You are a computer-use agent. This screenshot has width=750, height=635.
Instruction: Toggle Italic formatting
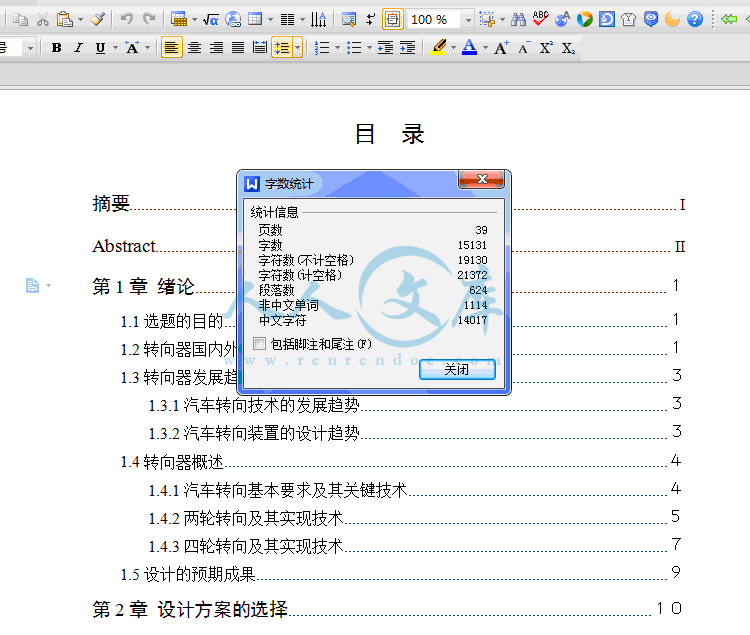pyautogui.click(x=78, y=48)
